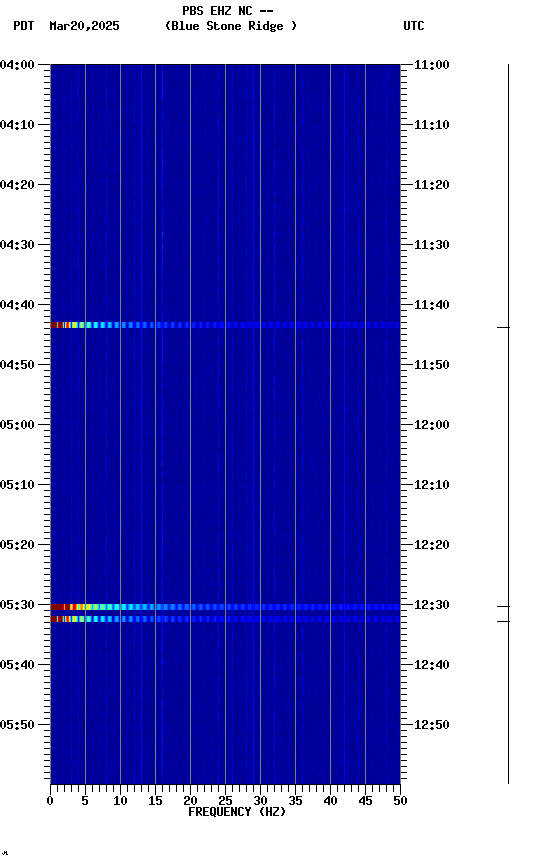
Task: Click the 15 Hz frequency tick label
Action: 155,801
